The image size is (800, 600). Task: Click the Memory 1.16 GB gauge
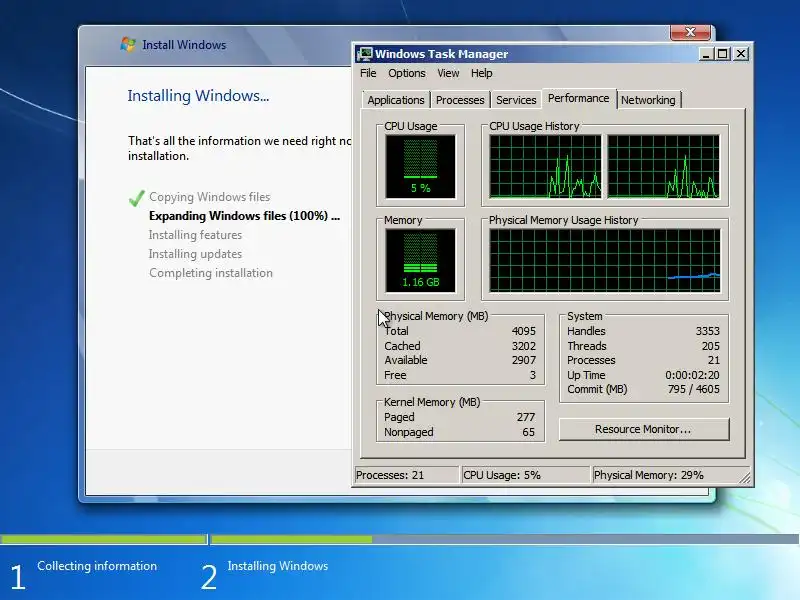pyautogui.click(x=420, y=260)
